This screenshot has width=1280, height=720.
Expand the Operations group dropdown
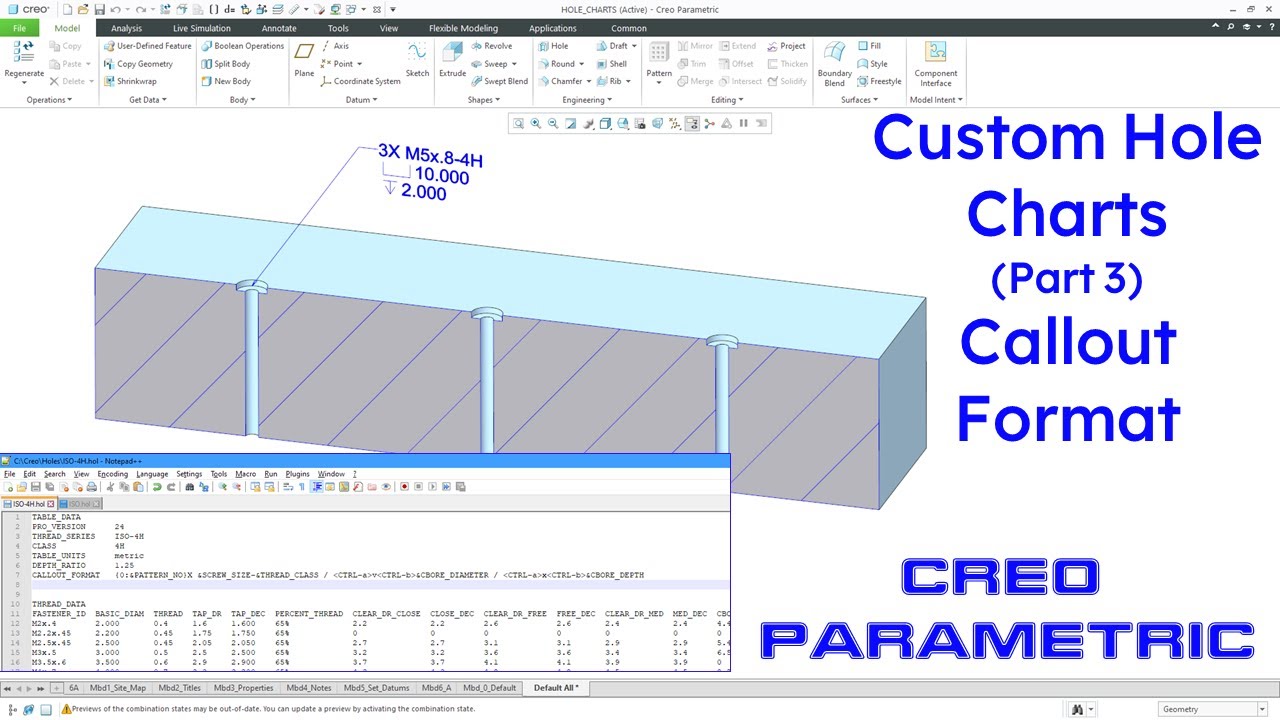[x=50, y=100]
